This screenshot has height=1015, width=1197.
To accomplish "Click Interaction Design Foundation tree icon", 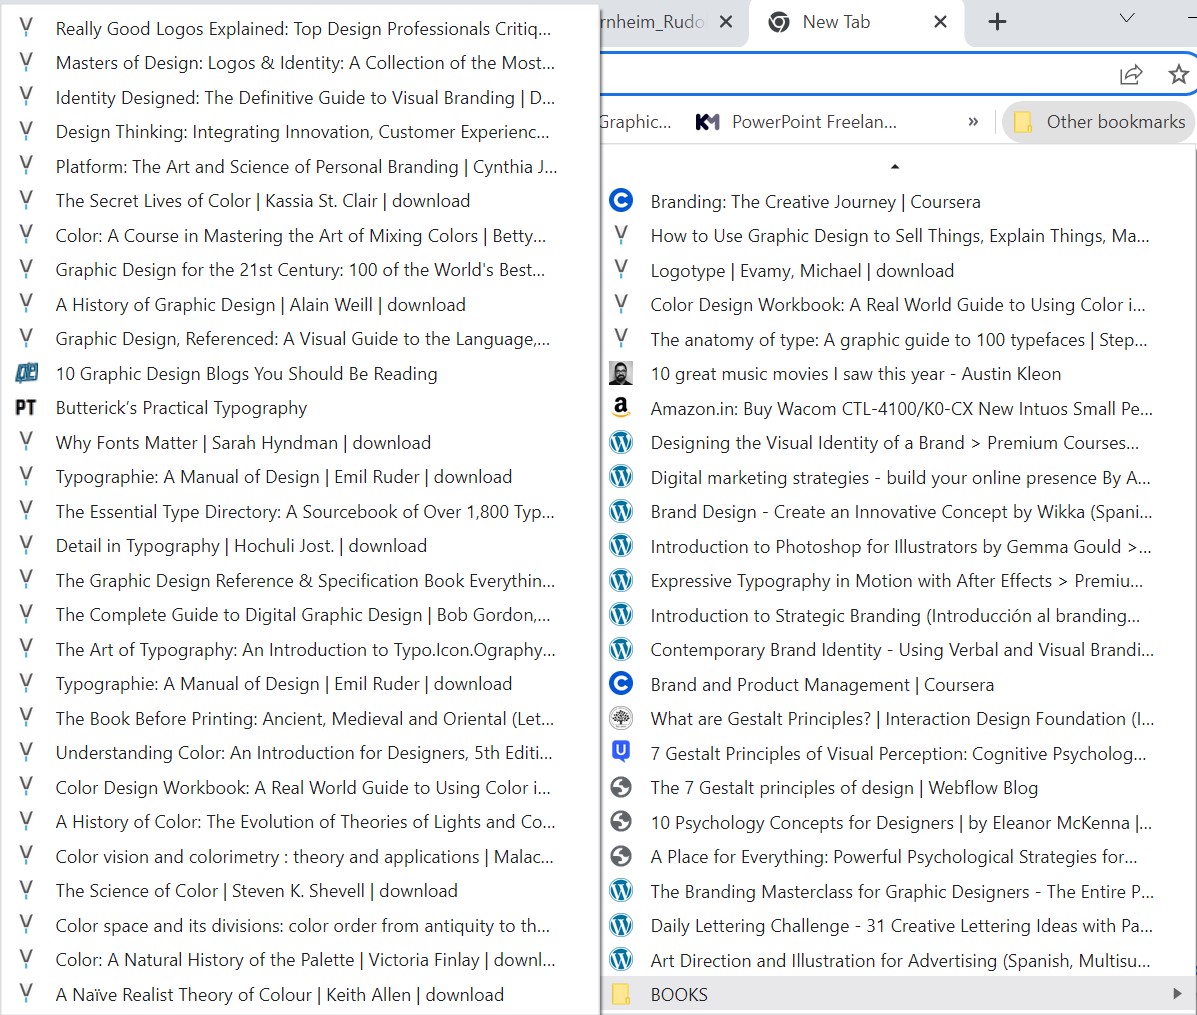I will [x=621, y=717].
